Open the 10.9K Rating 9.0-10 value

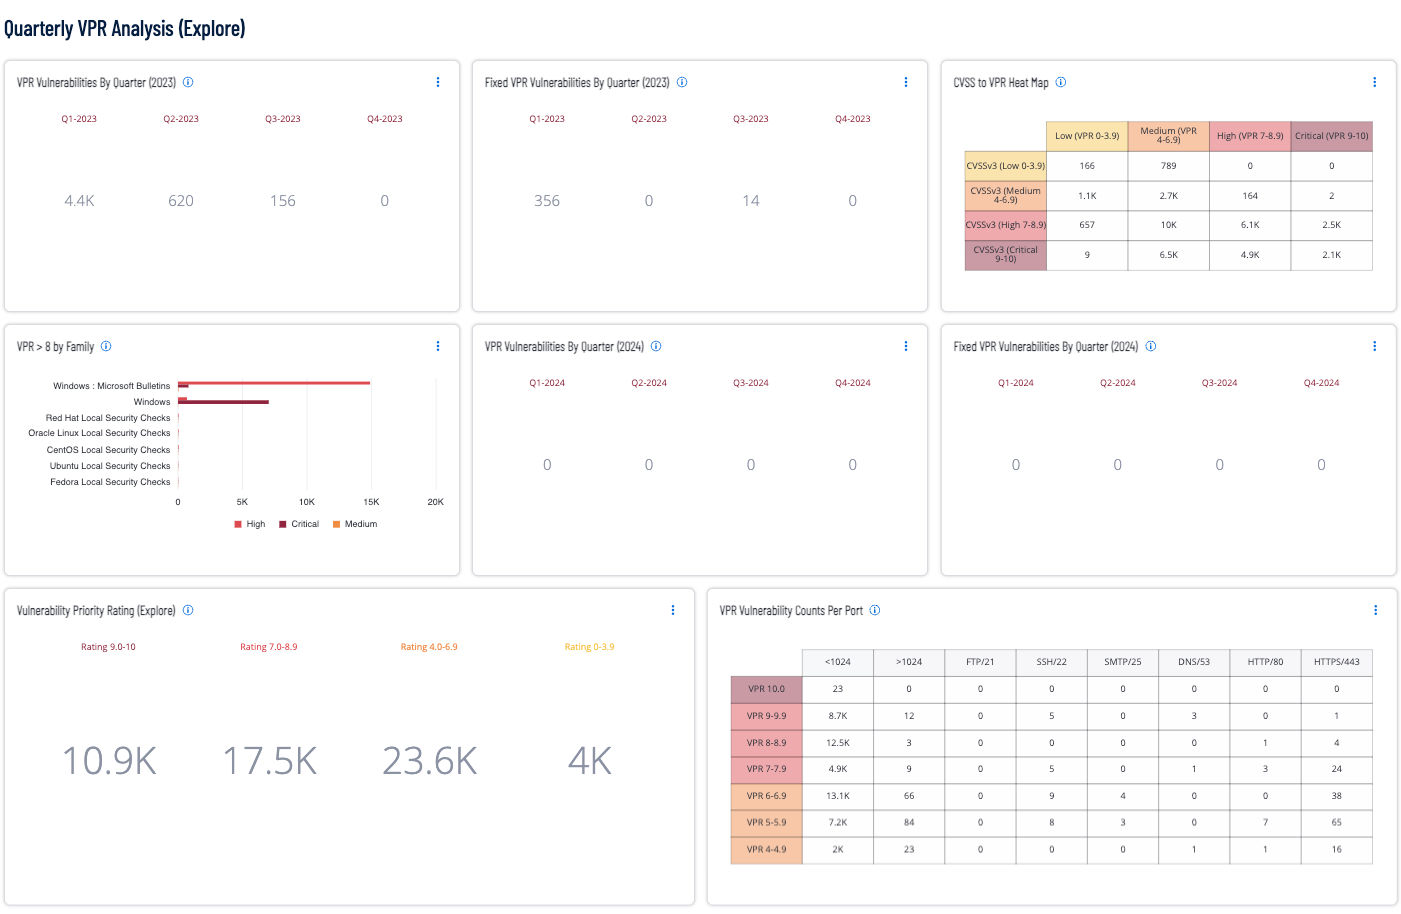[109, 761]
